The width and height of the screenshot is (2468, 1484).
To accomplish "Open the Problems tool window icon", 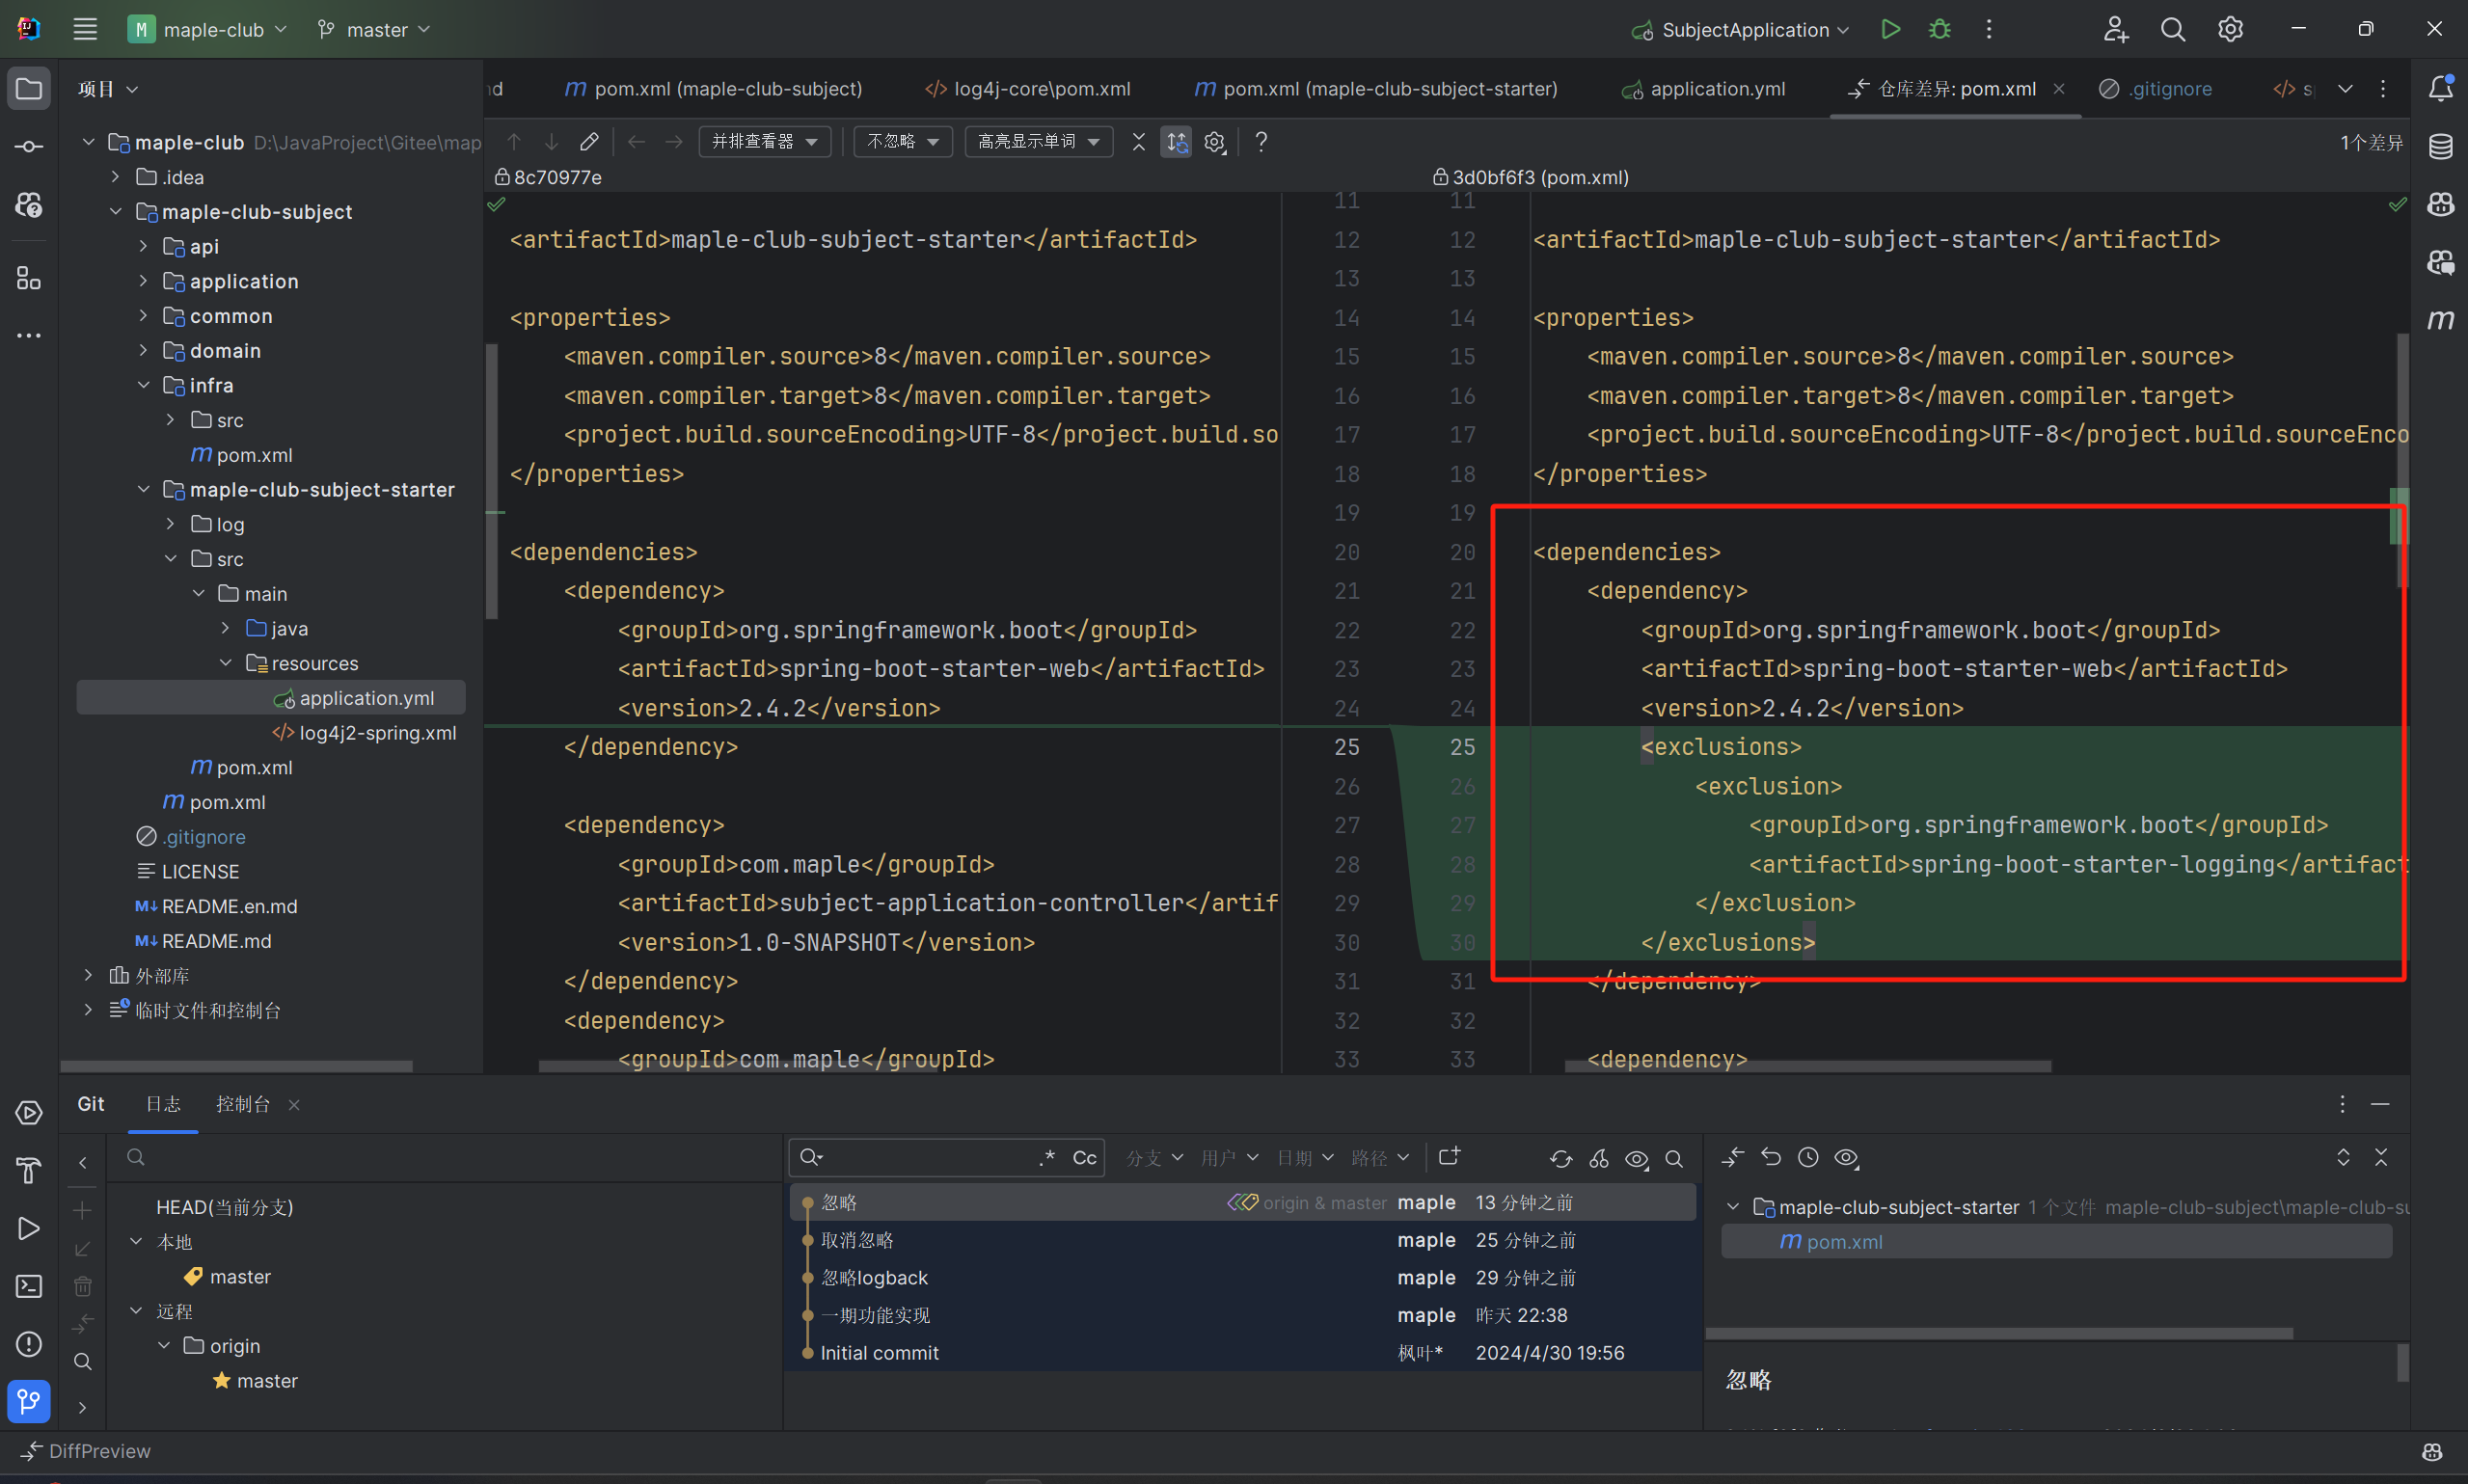I will (x=29, y=1344).
